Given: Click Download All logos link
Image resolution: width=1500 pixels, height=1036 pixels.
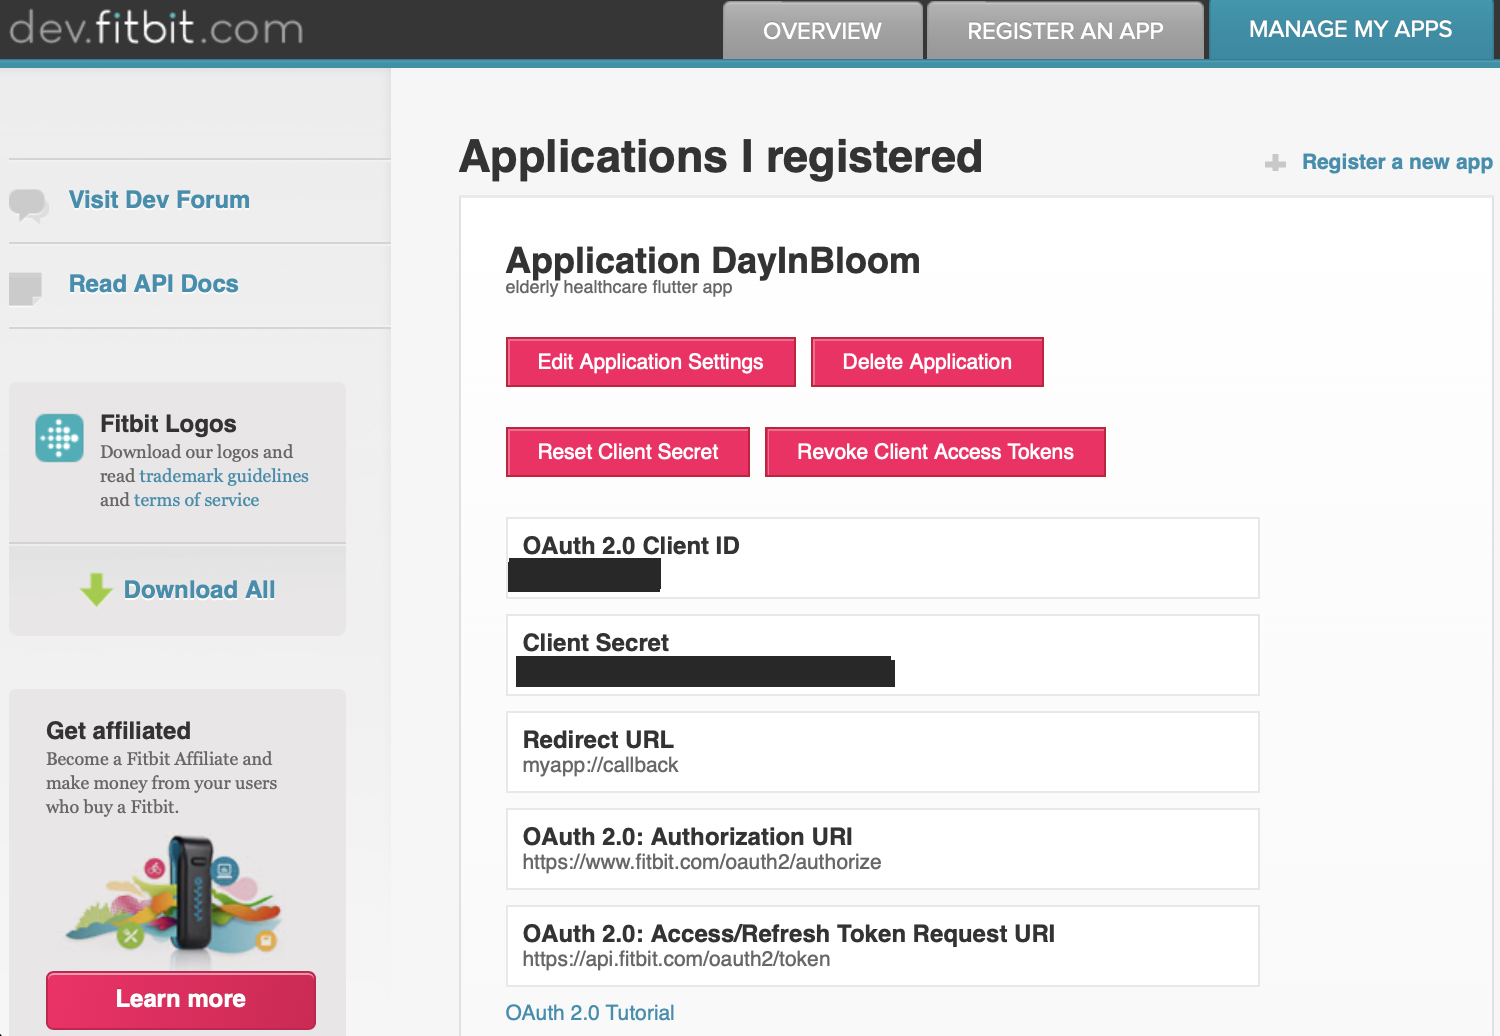Looking at the screenshot, I should [199, 590].
